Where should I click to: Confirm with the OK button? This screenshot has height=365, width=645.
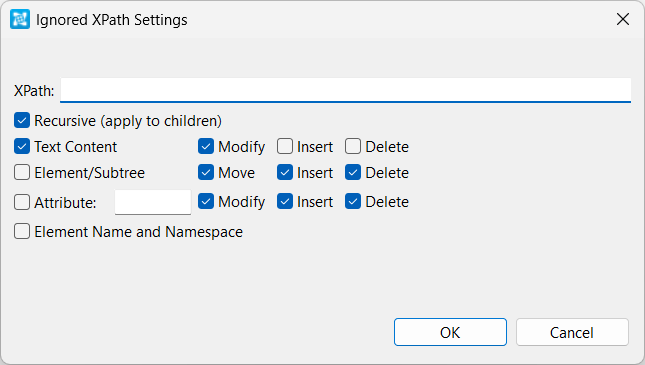coord(450,332)
